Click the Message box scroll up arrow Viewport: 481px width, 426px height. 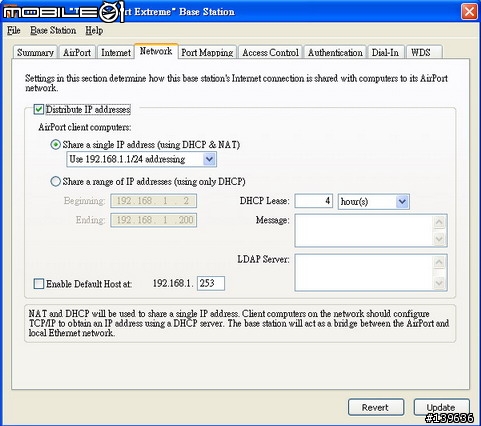pyautogui.click(x=439, y=222)
